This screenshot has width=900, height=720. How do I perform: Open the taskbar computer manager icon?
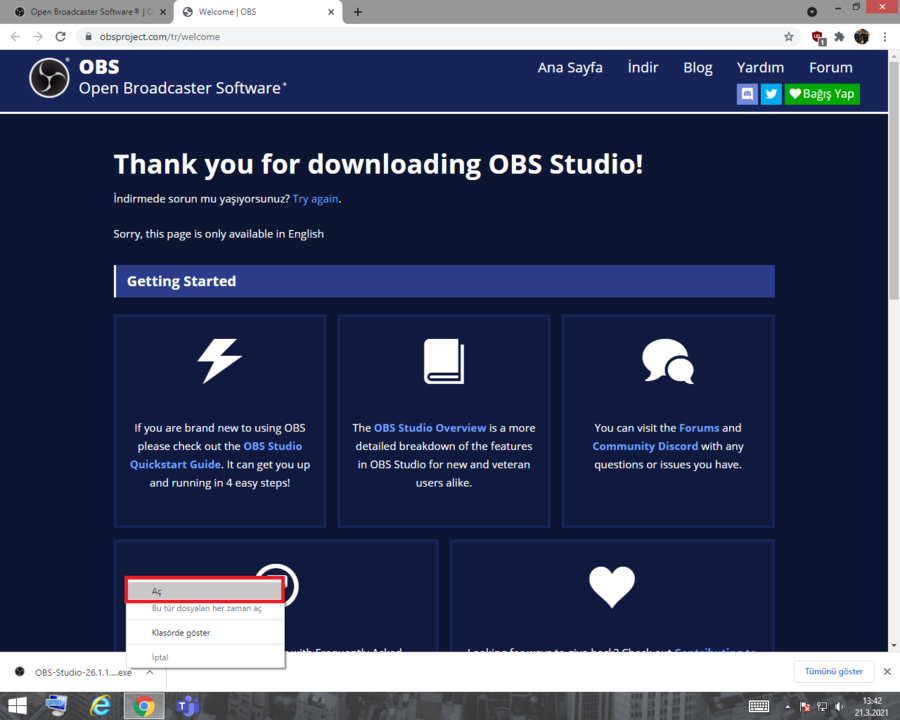click(x=56, y=706)
